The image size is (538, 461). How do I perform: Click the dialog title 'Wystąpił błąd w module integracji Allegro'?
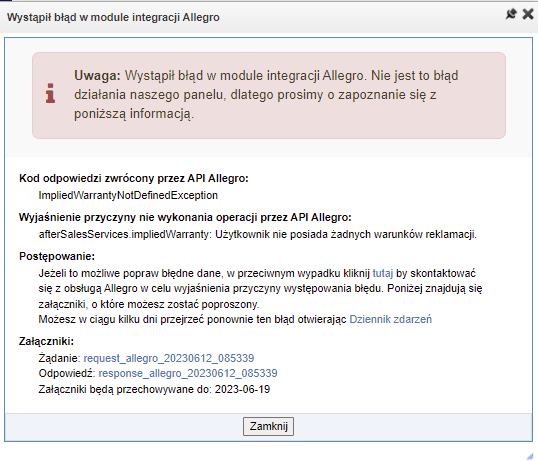pos(113,17)
